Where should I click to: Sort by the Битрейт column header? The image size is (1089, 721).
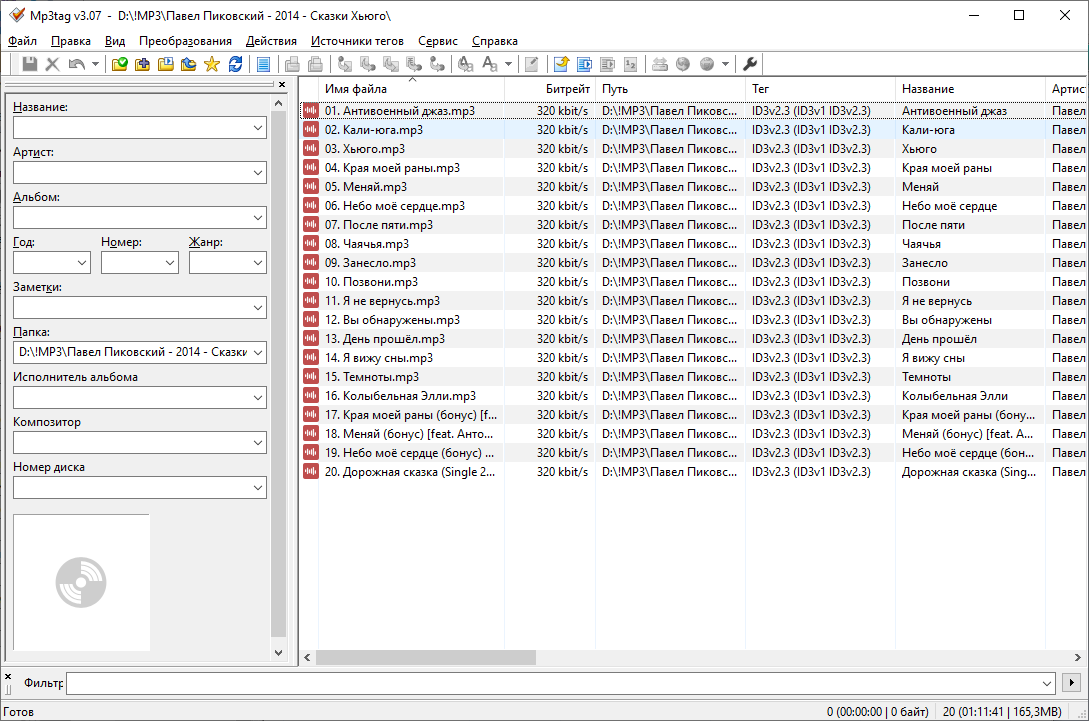click(x=550, y=89)
